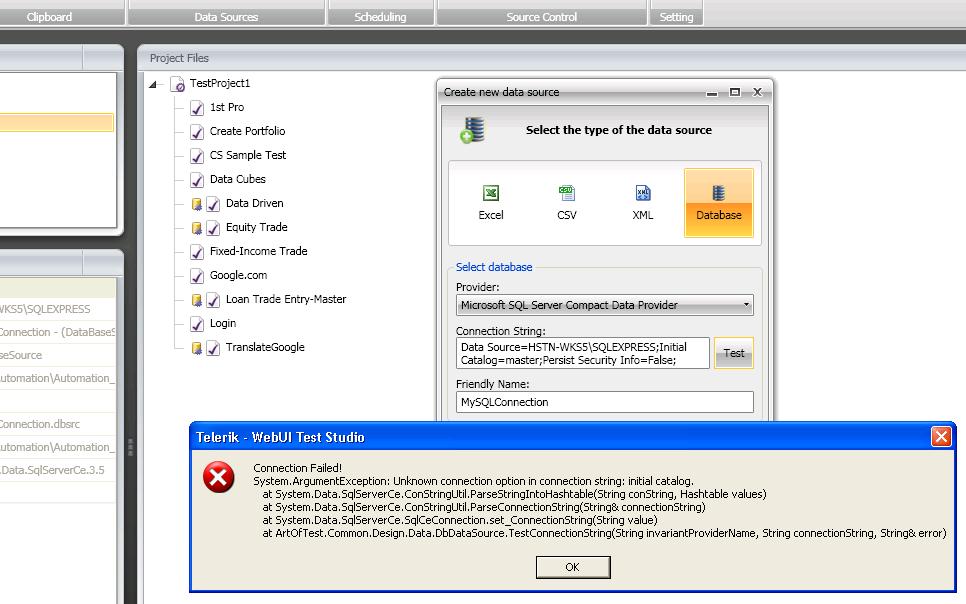
Task: Test the connection string
Action: click(734, 353)
